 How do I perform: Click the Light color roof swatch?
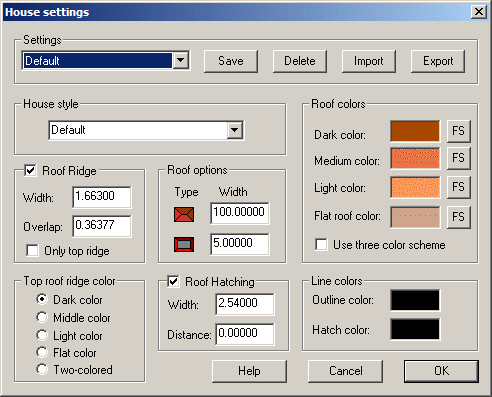tap(415, 187)
